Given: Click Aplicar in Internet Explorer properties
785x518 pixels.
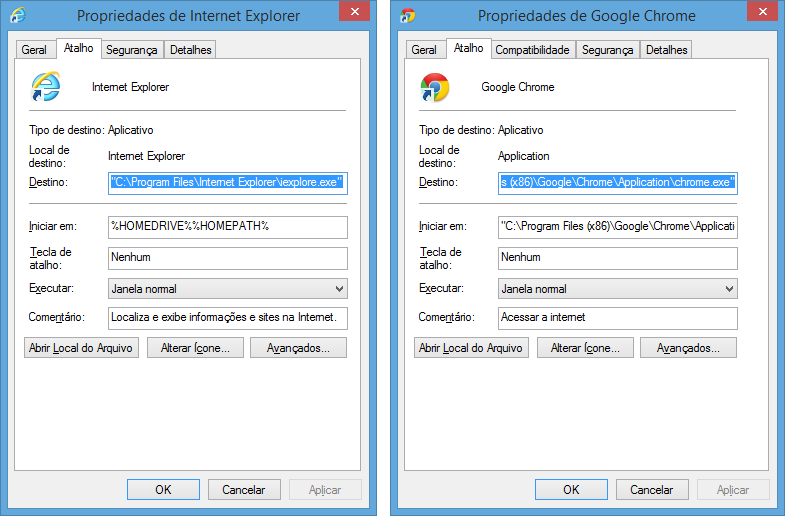Looking at the screenshot, I should point(325,489).
